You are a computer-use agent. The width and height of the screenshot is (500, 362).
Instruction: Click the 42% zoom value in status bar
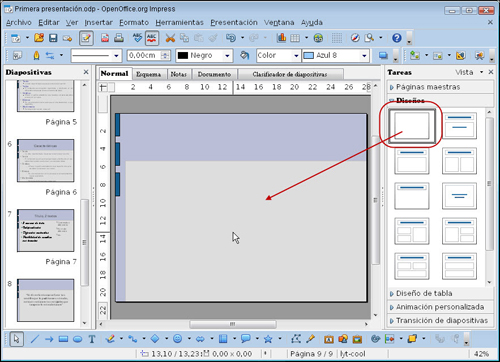(x=481, y=354)
